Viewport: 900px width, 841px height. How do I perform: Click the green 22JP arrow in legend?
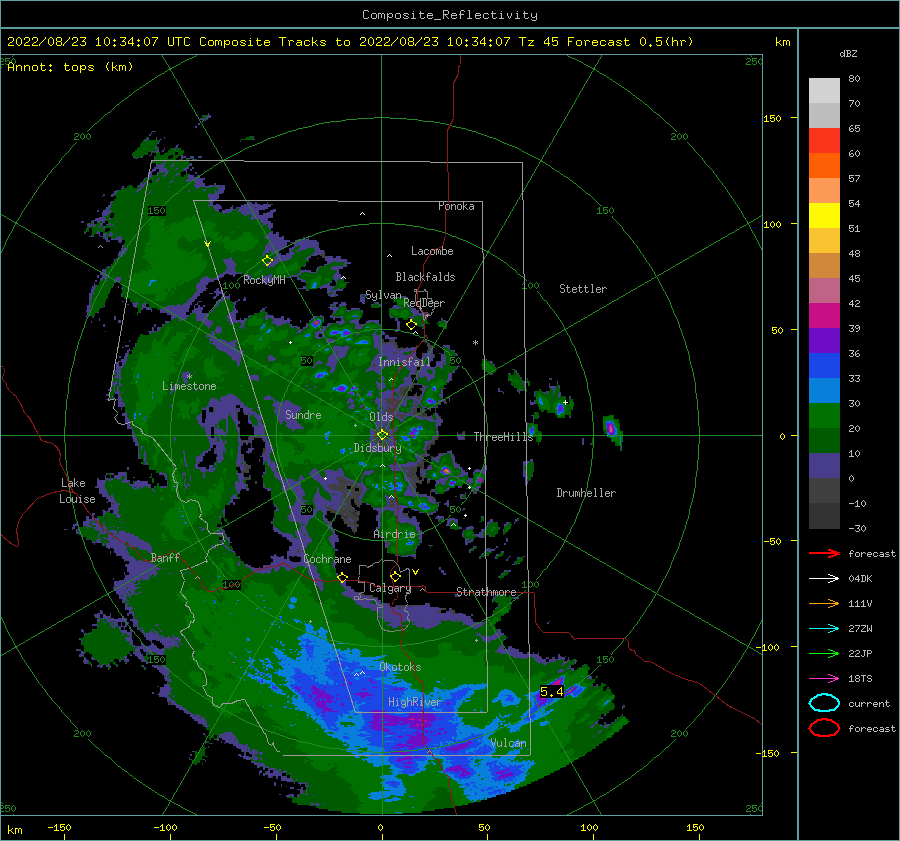824,653
